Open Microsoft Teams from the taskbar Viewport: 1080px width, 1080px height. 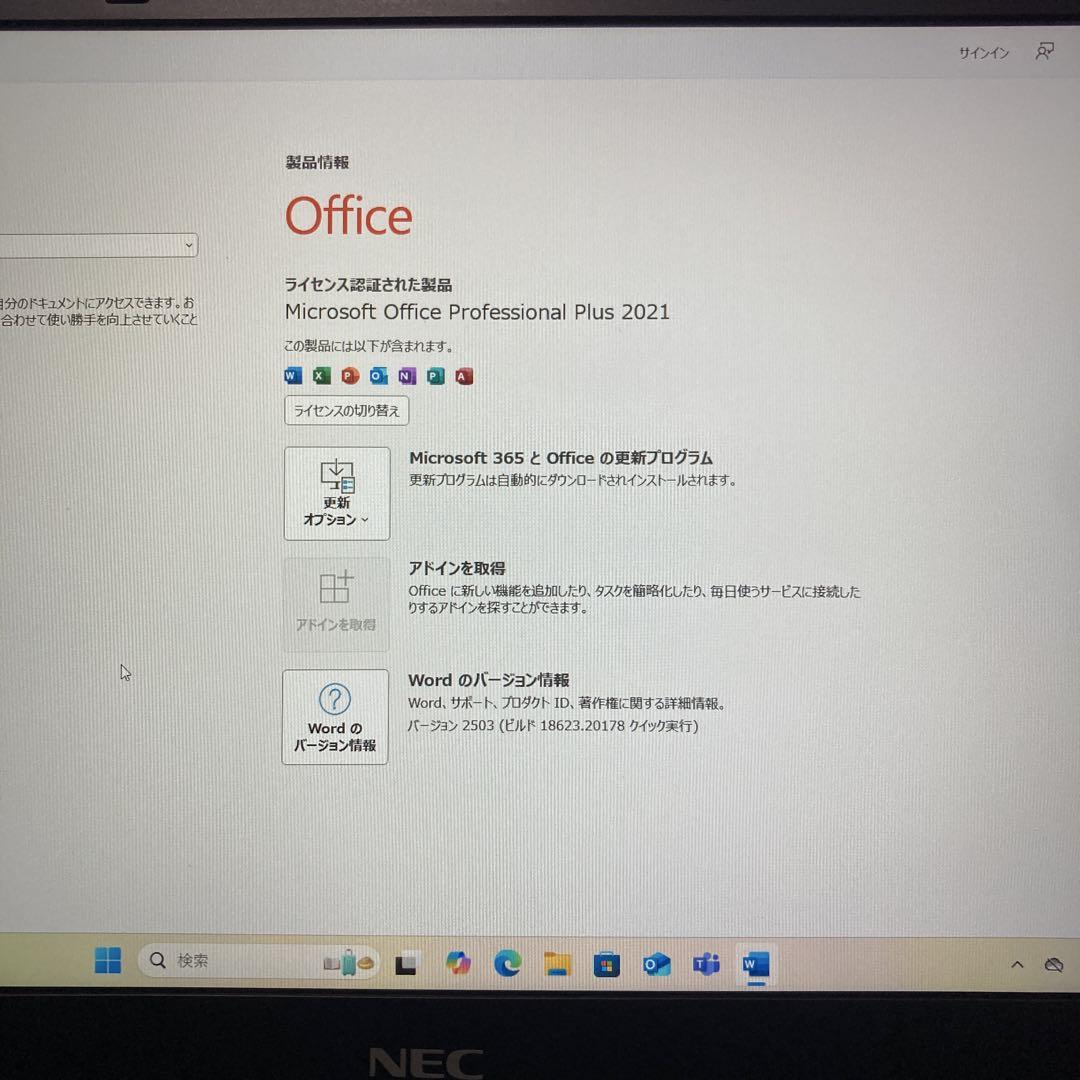[x=707, y=964]
